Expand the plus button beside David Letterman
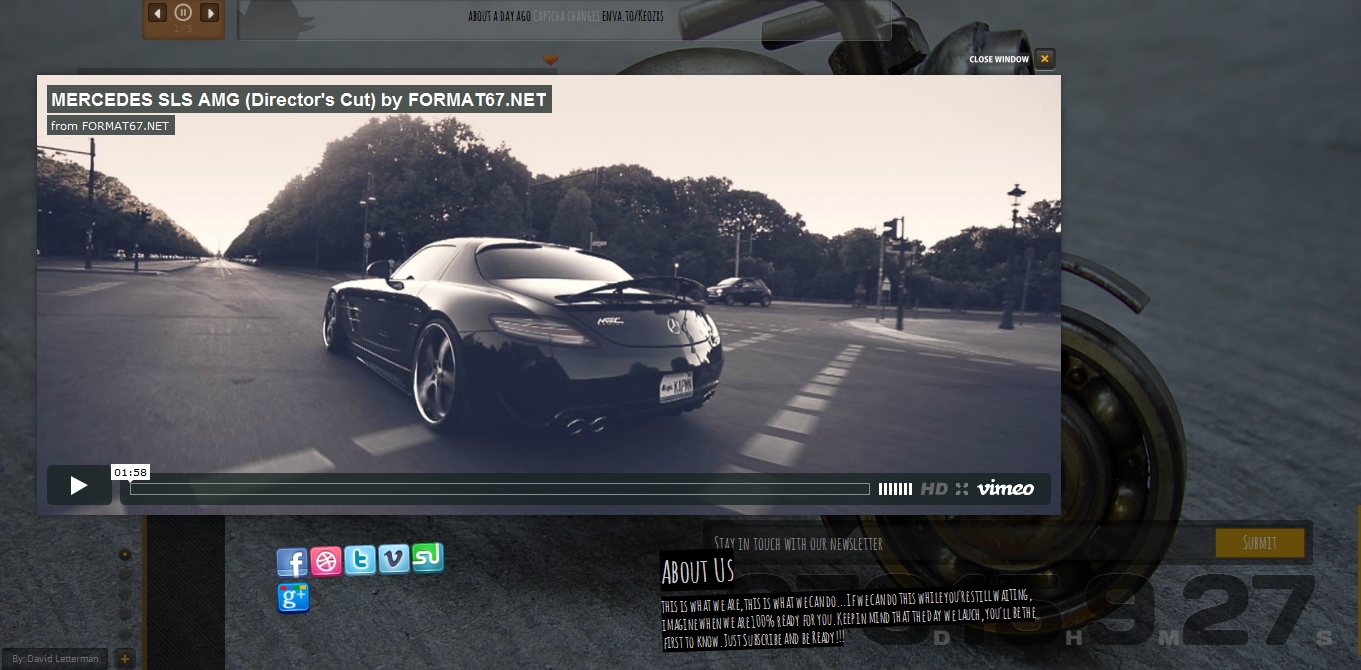 (124, 658)
